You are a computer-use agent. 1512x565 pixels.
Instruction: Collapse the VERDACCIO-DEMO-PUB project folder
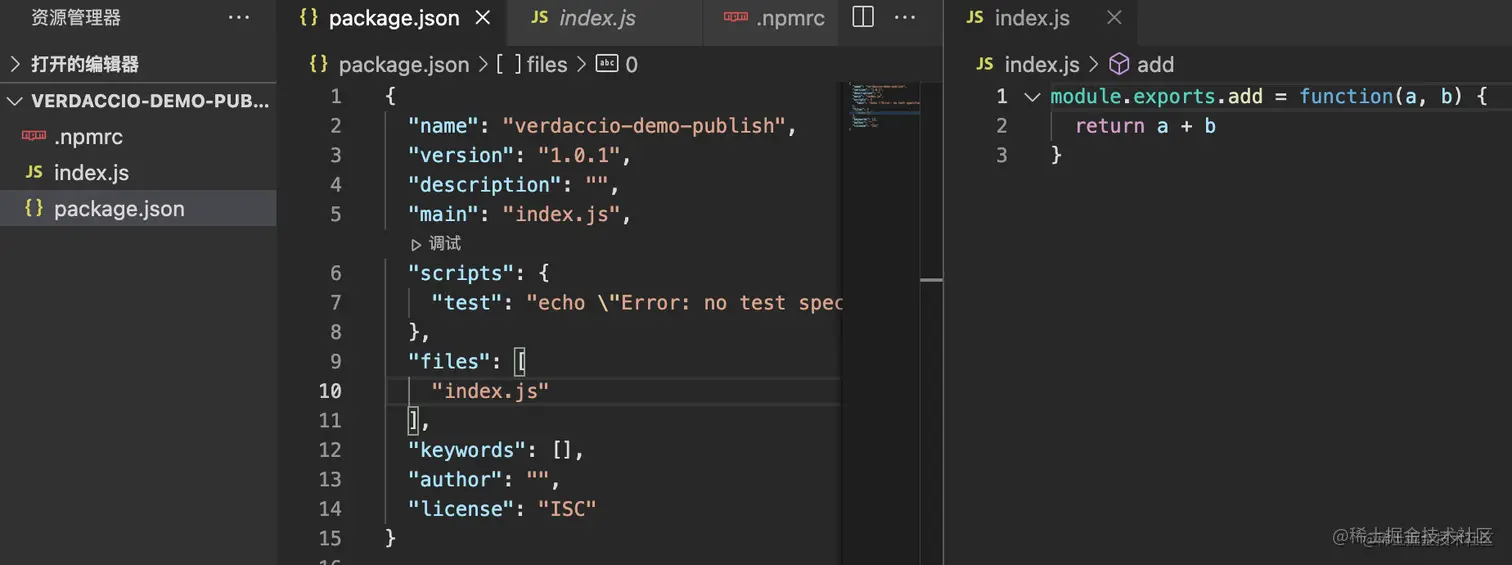[138, 101]
